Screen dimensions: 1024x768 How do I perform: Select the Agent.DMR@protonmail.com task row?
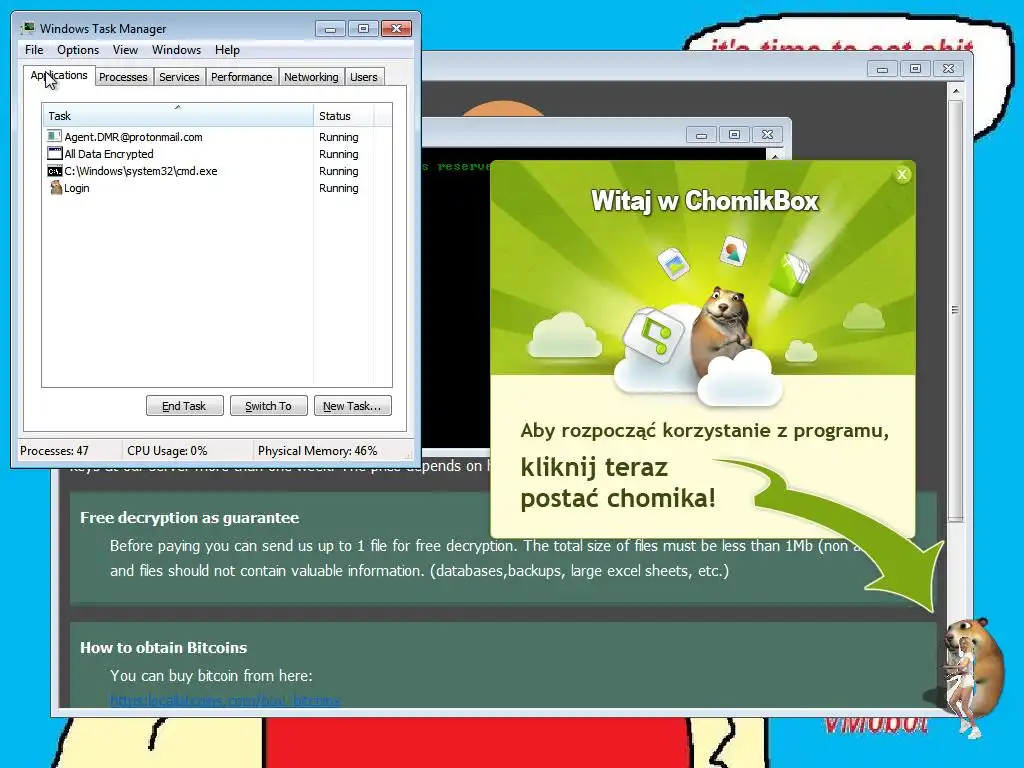coord(217,136)
